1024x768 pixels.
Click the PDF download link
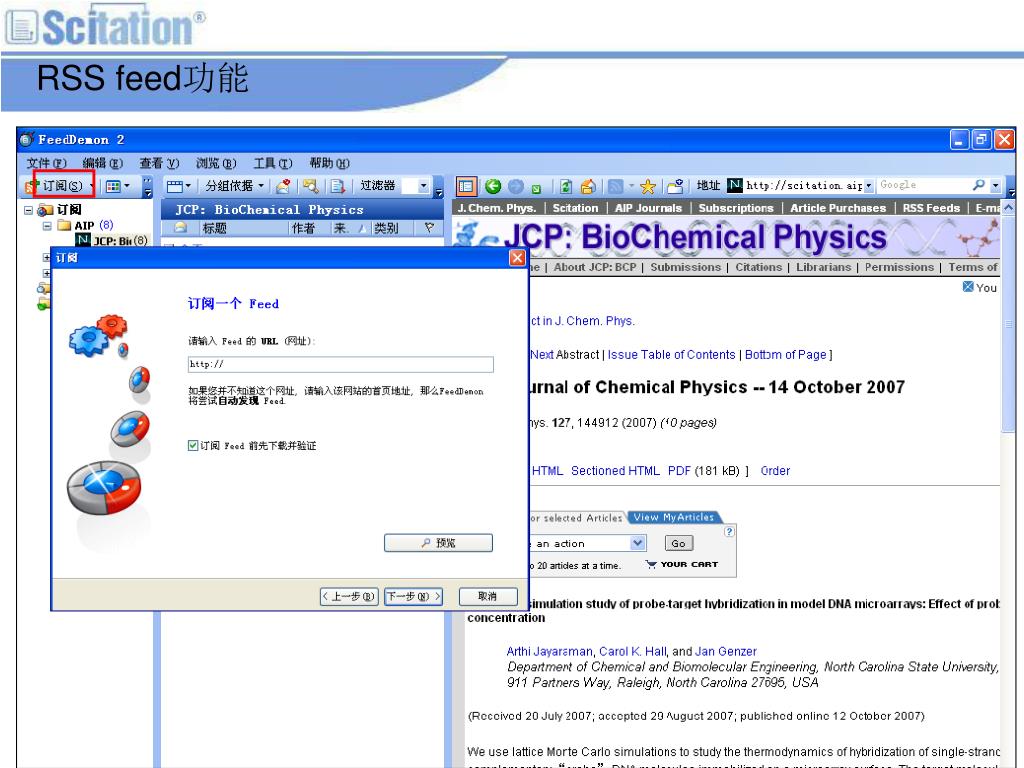[679, 471]
